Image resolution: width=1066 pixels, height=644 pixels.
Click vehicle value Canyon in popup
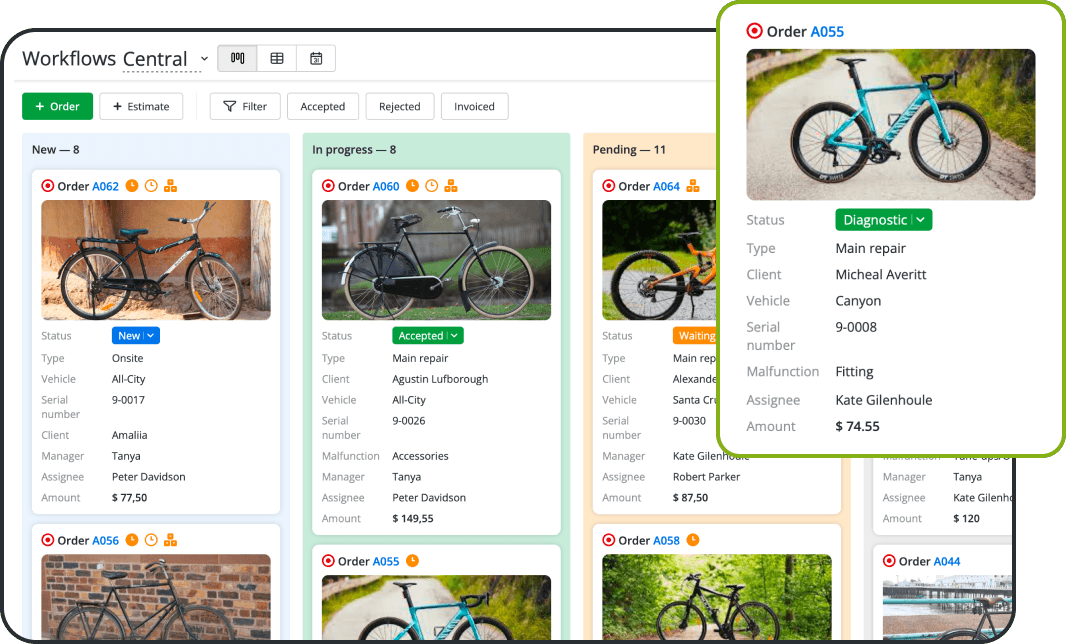click(x=858, y=301)
